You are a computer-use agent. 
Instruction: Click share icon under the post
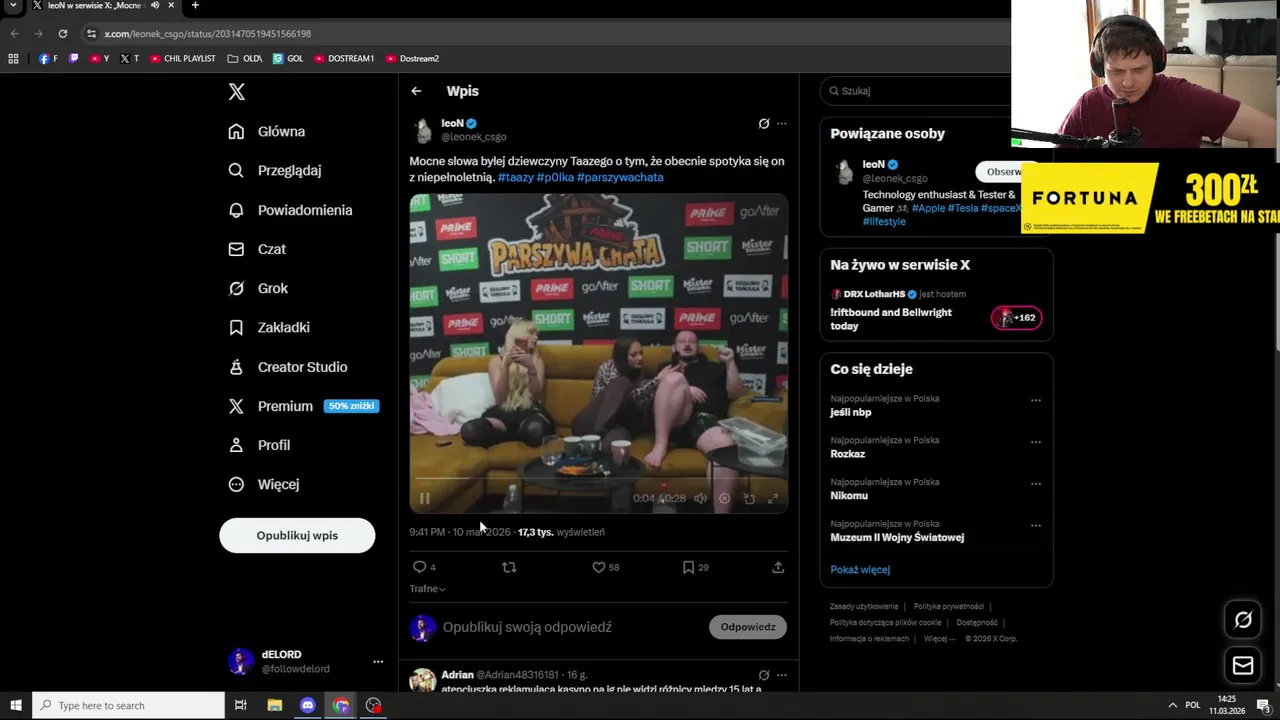pos(778,567)
